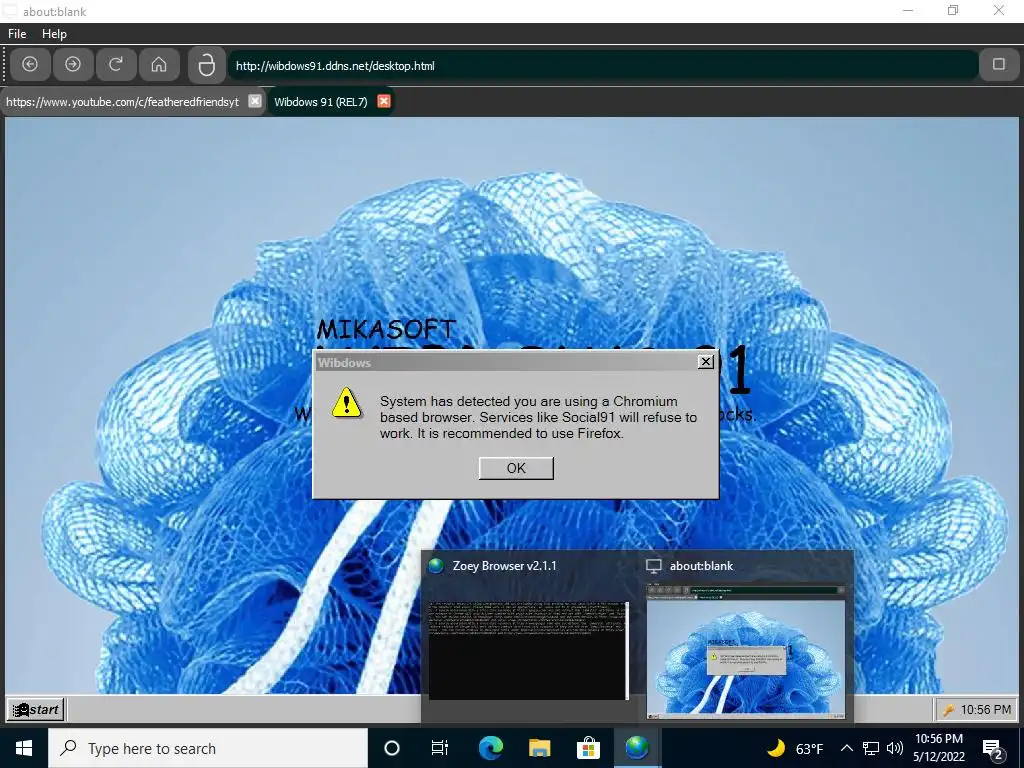
Task: Click the yellow warning triangle icon
Action: pyautogui.click(x=346, y=402)
